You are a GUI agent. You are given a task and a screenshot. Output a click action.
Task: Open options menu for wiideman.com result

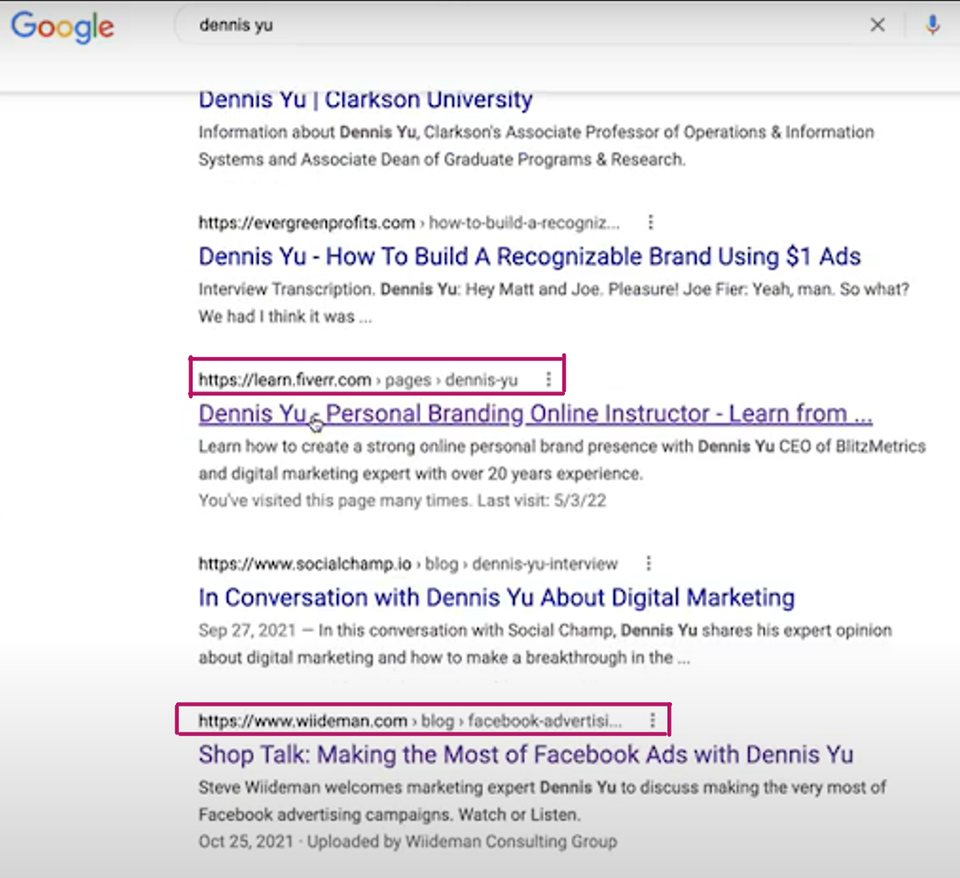[653, 721]
